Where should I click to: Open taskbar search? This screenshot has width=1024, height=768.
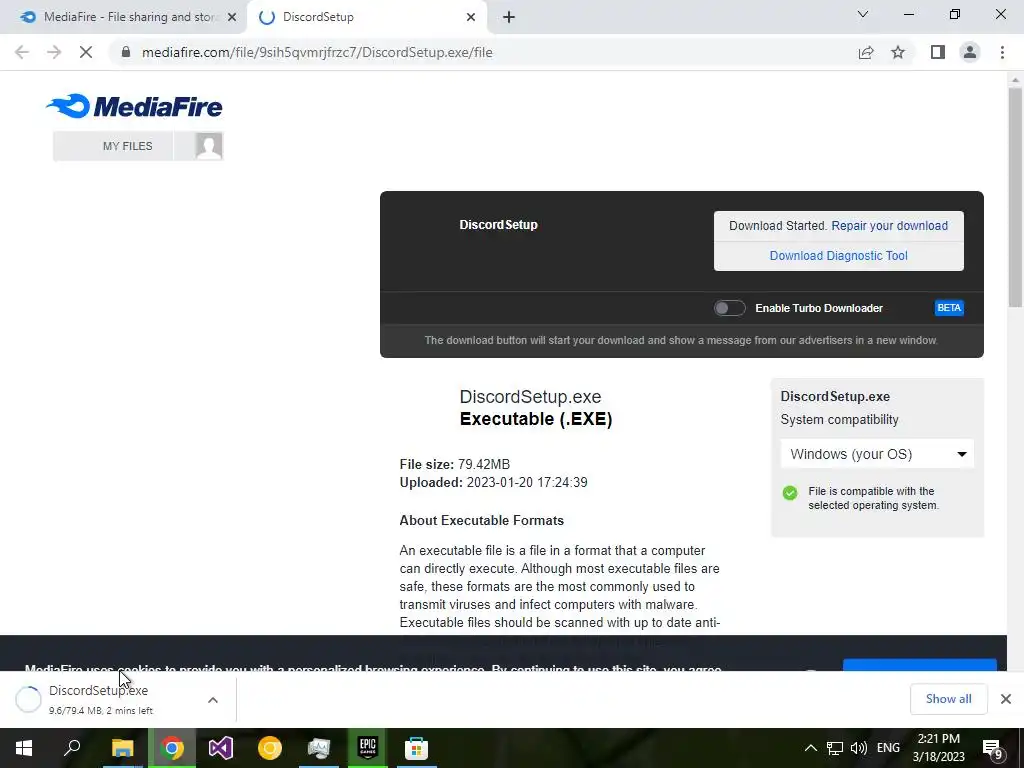click(x=72, y=748)
